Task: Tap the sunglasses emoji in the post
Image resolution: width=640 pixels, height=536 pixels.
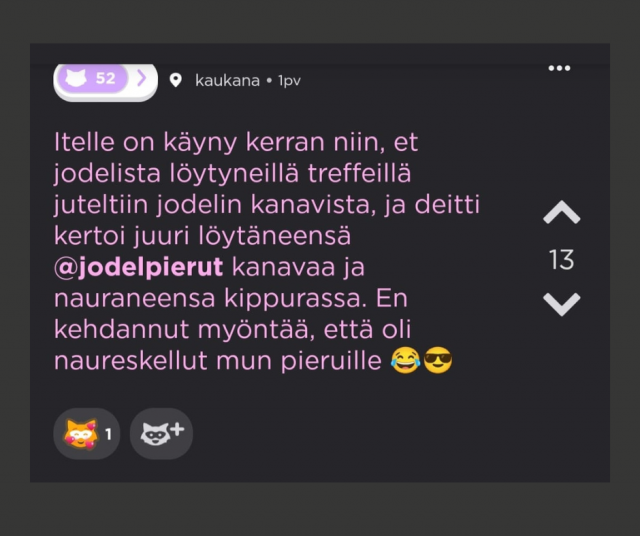Action: (x=438, y=360)
